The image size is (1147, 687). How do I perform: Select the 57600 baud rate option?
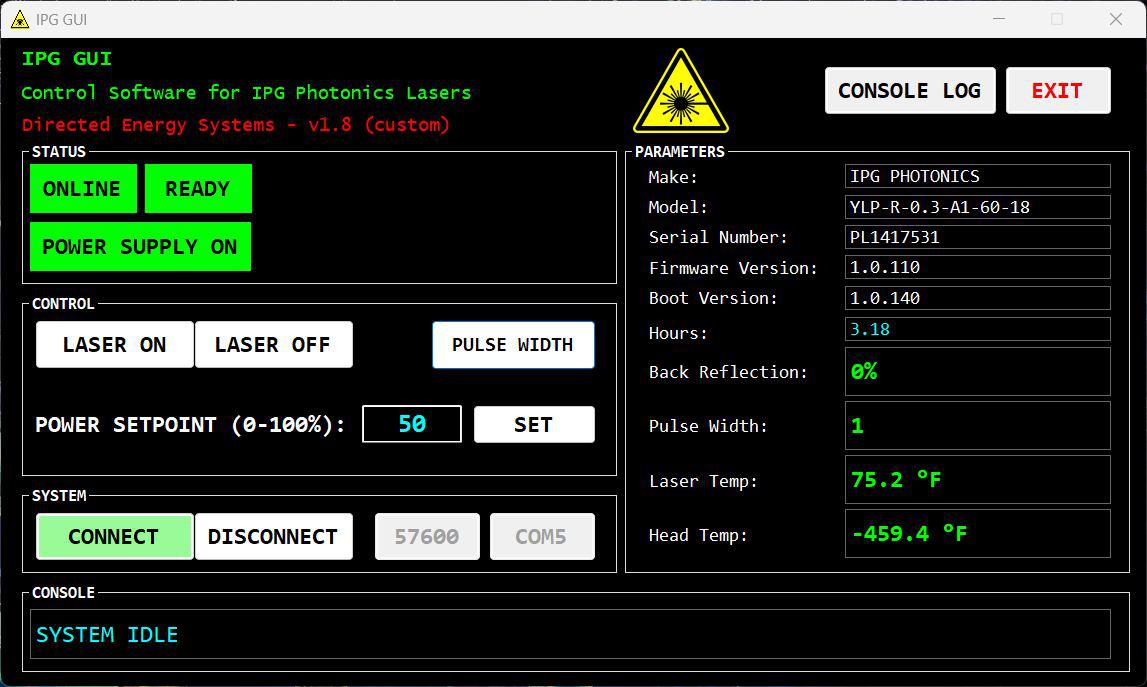pos(427,537)
